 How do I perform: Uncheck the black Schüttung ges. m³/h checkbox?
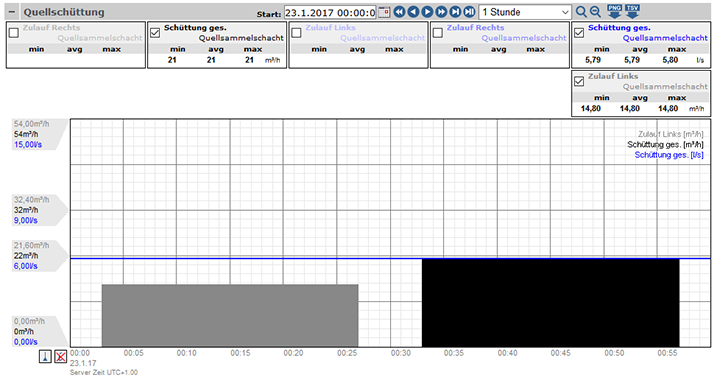[155, 33]
